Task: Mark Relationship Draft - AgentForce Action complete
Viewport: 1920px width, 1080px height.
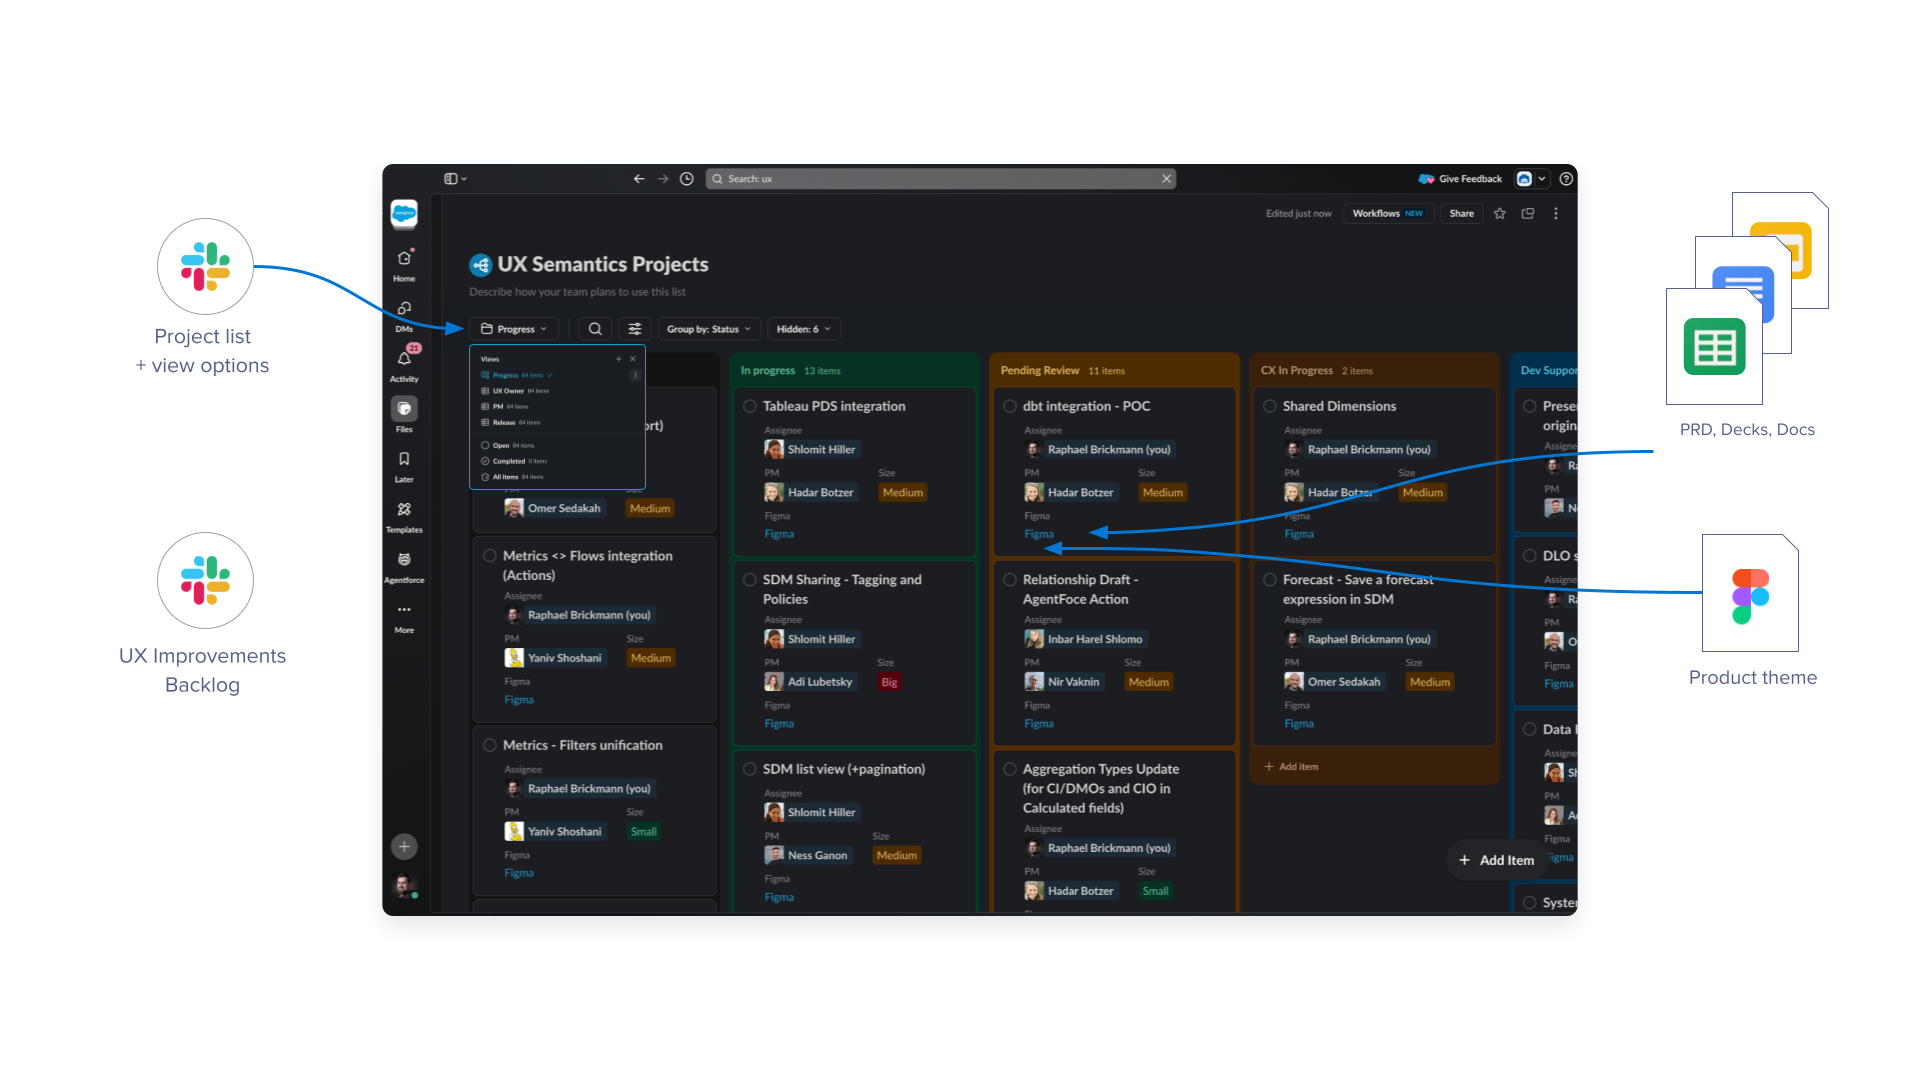Action: 1010,580
